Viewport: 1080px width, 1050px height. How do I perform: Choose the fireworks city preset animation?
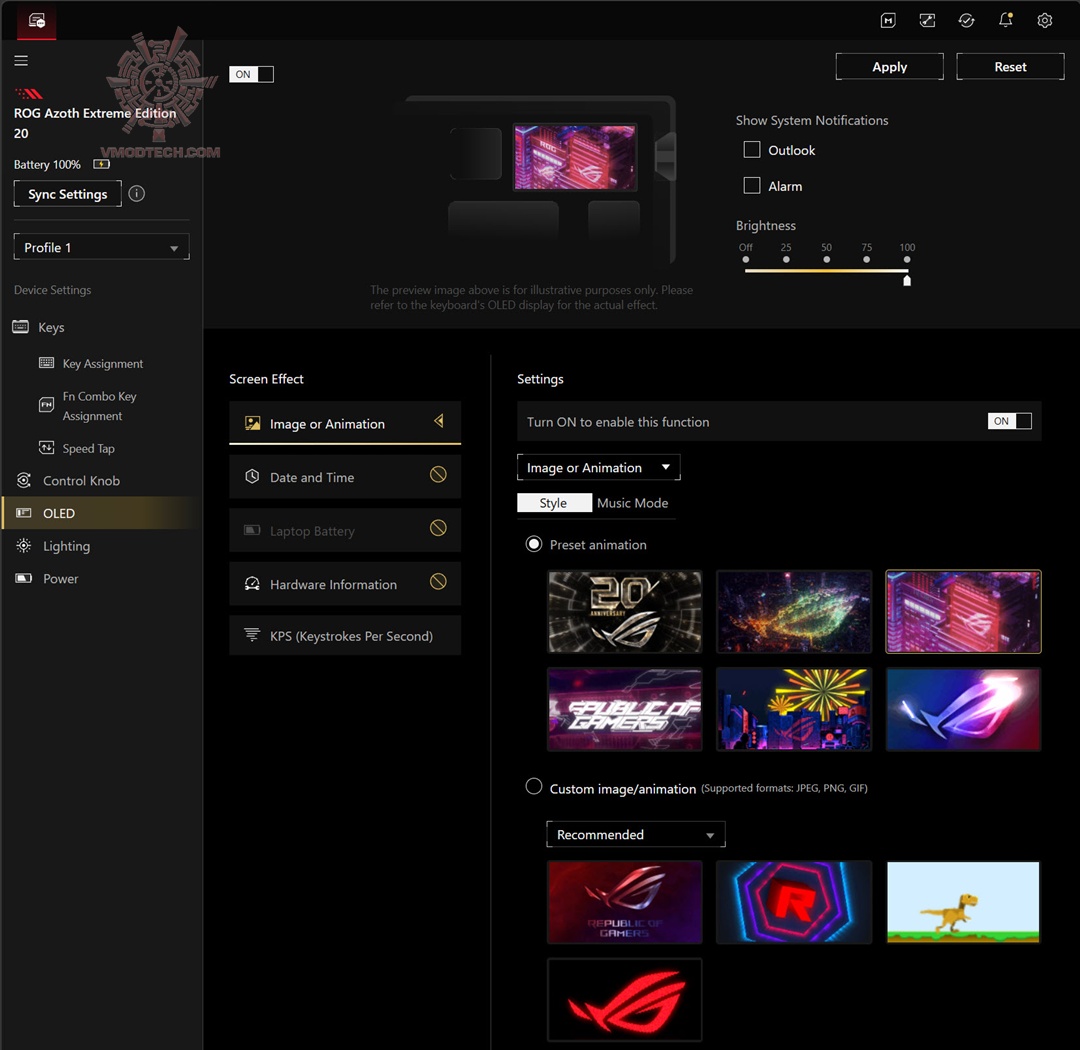(794, 709)
